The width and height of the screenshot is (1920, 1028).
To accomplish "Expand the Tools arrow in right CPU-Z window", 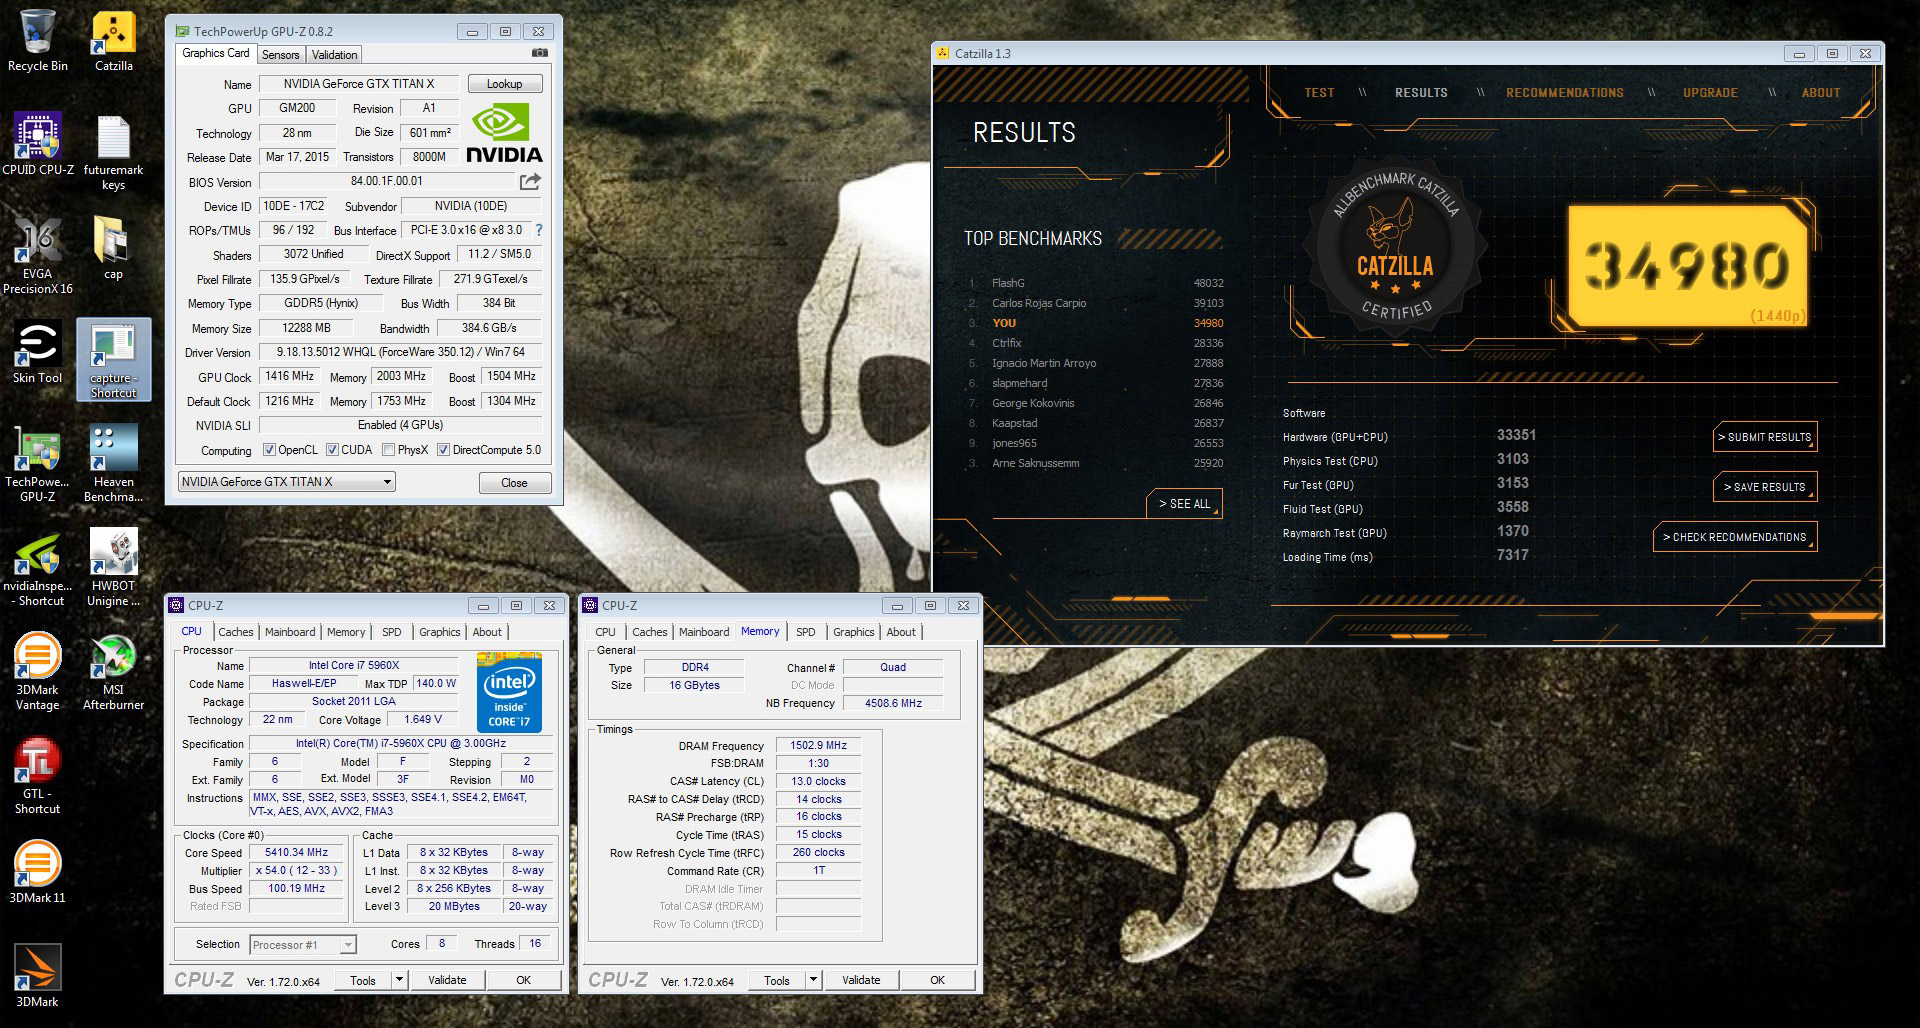I will point(813,980).
